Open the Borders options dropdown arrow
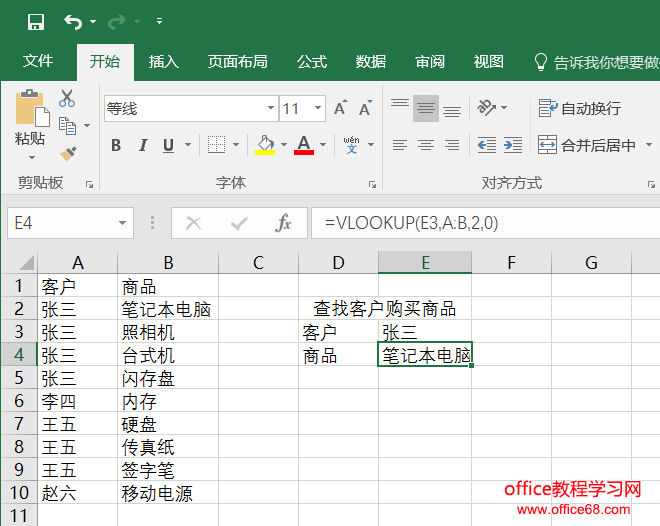The width and height of the screenshot is (660, 526). pos(236,145)
